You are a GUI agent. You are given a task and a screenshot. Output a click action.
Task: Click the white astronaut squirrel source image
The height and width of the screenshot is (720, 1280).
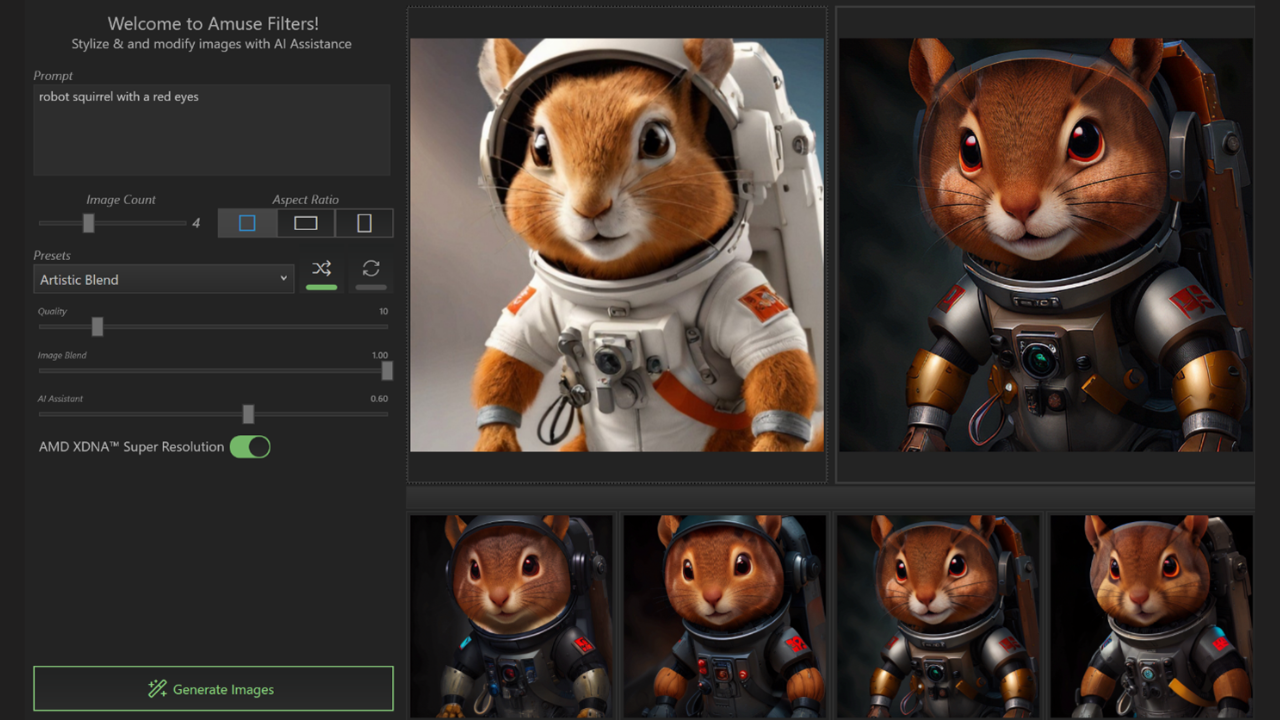pos(617,245)
